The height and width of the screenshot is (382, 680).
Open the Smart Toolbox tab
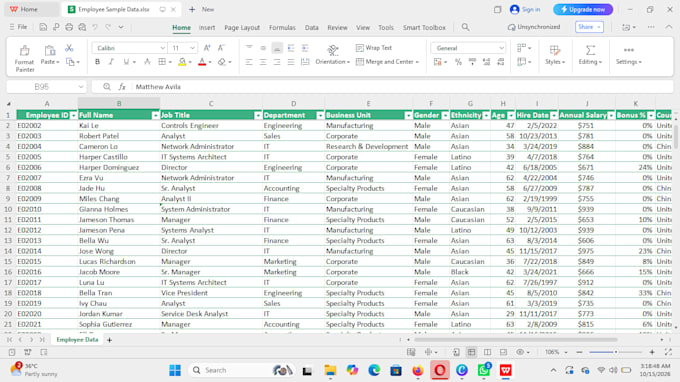click(424, 27)
